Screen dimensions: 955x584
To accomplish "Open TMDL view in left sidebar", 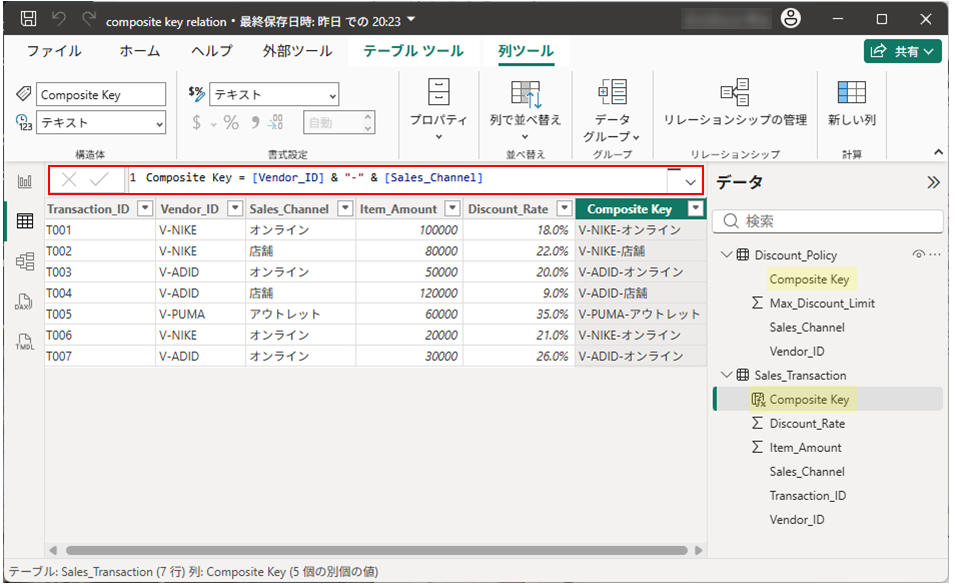I will point(25,341).
